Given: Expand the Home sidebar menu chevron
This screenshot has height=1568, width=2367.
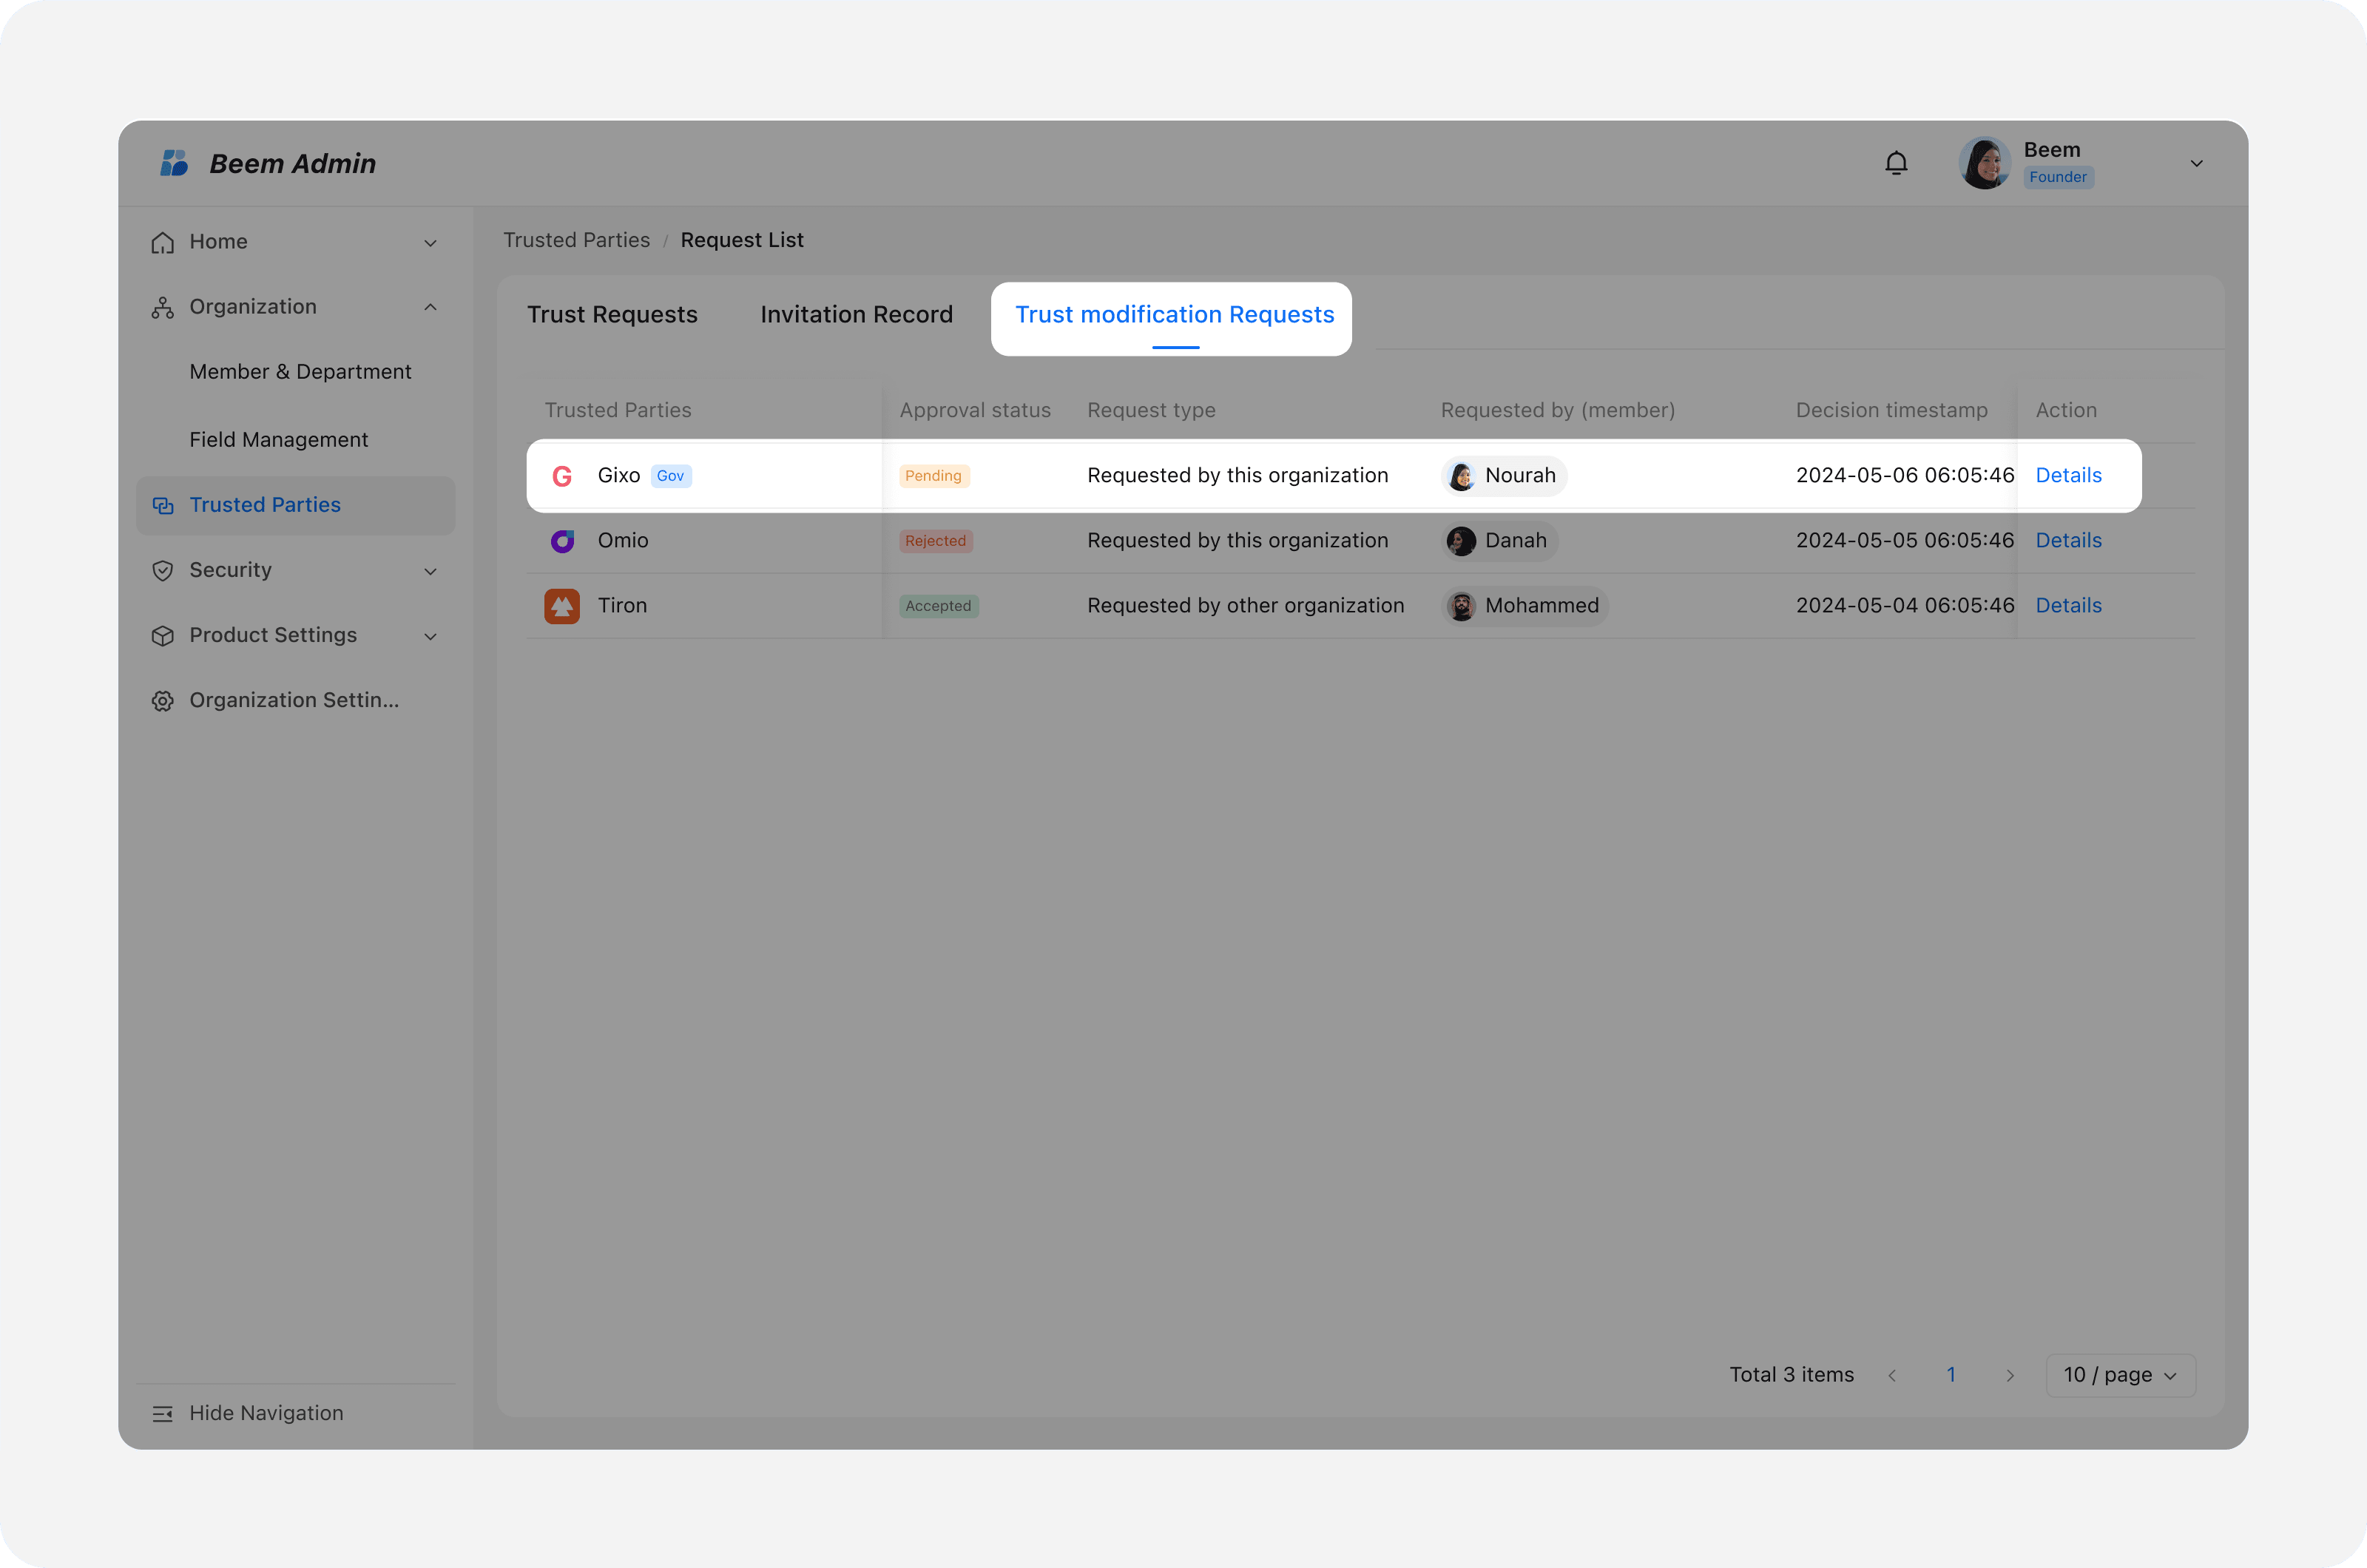Looking at the screenshot, I should [431, 243].
